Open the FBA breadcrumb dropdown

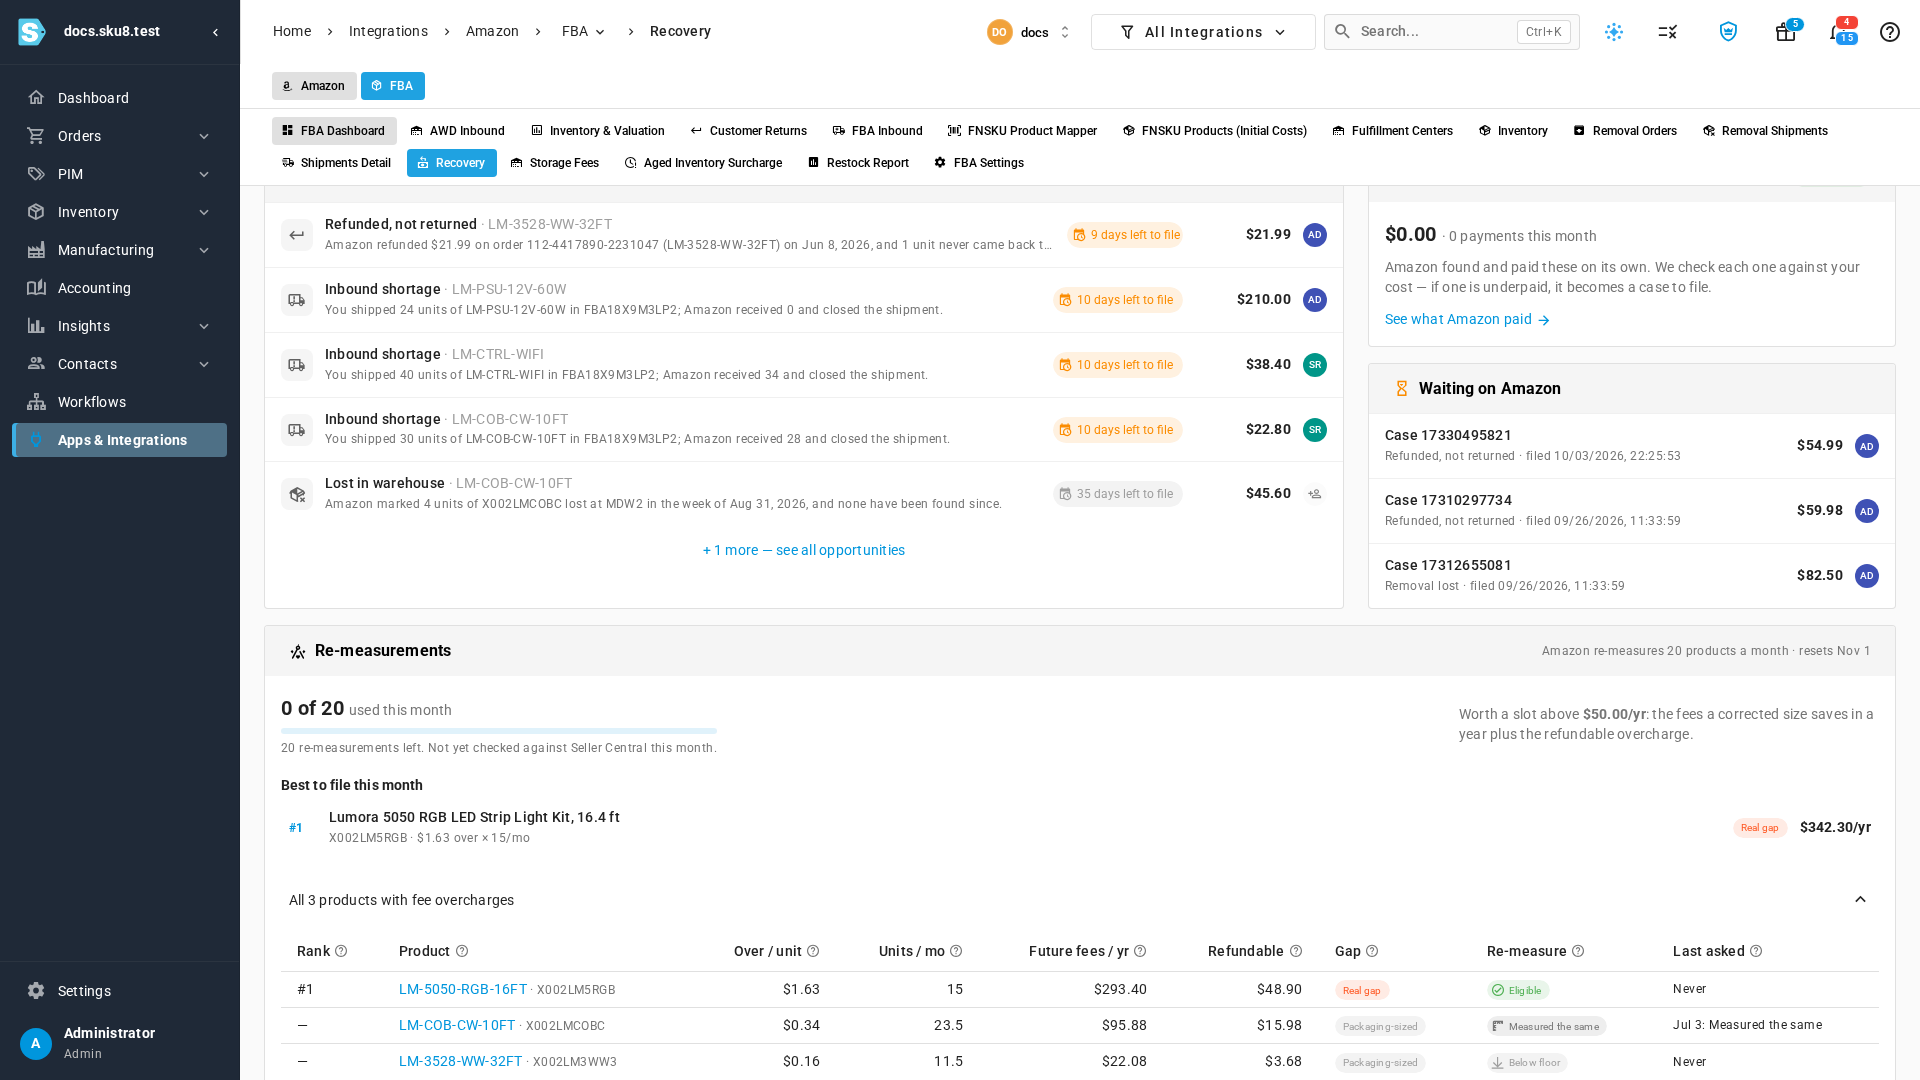584,32
